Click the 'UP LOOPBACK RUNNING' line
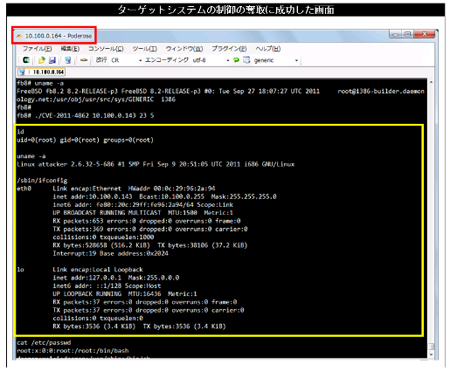 coord(125,294)
